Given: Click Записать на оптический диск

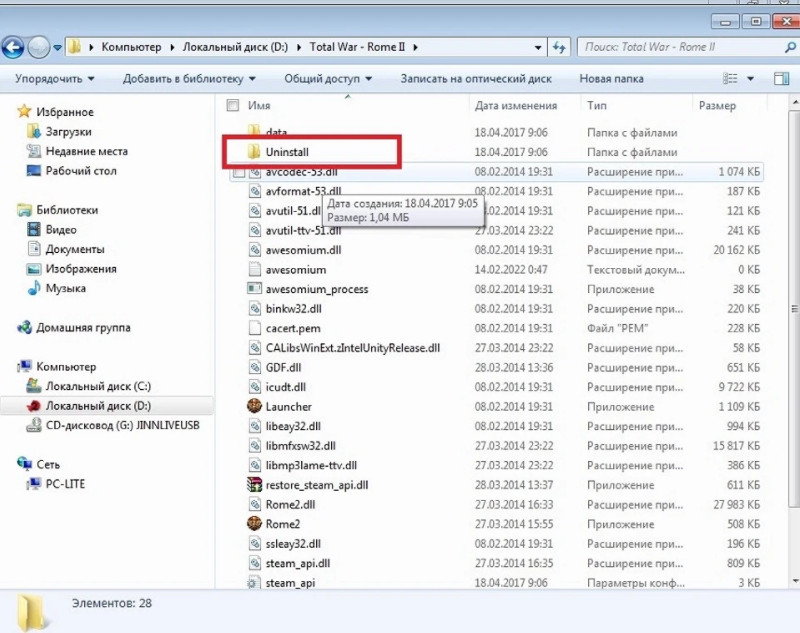Looking at the screenshot, I should coord(476,78).
